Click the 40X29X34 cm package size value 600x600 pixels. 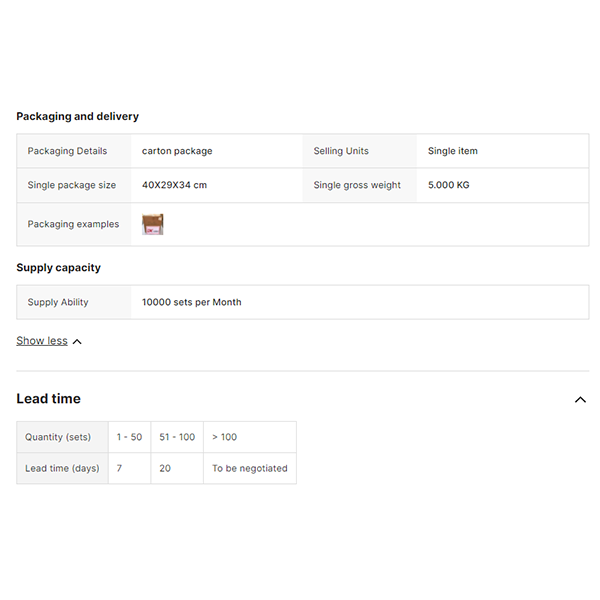174,185
